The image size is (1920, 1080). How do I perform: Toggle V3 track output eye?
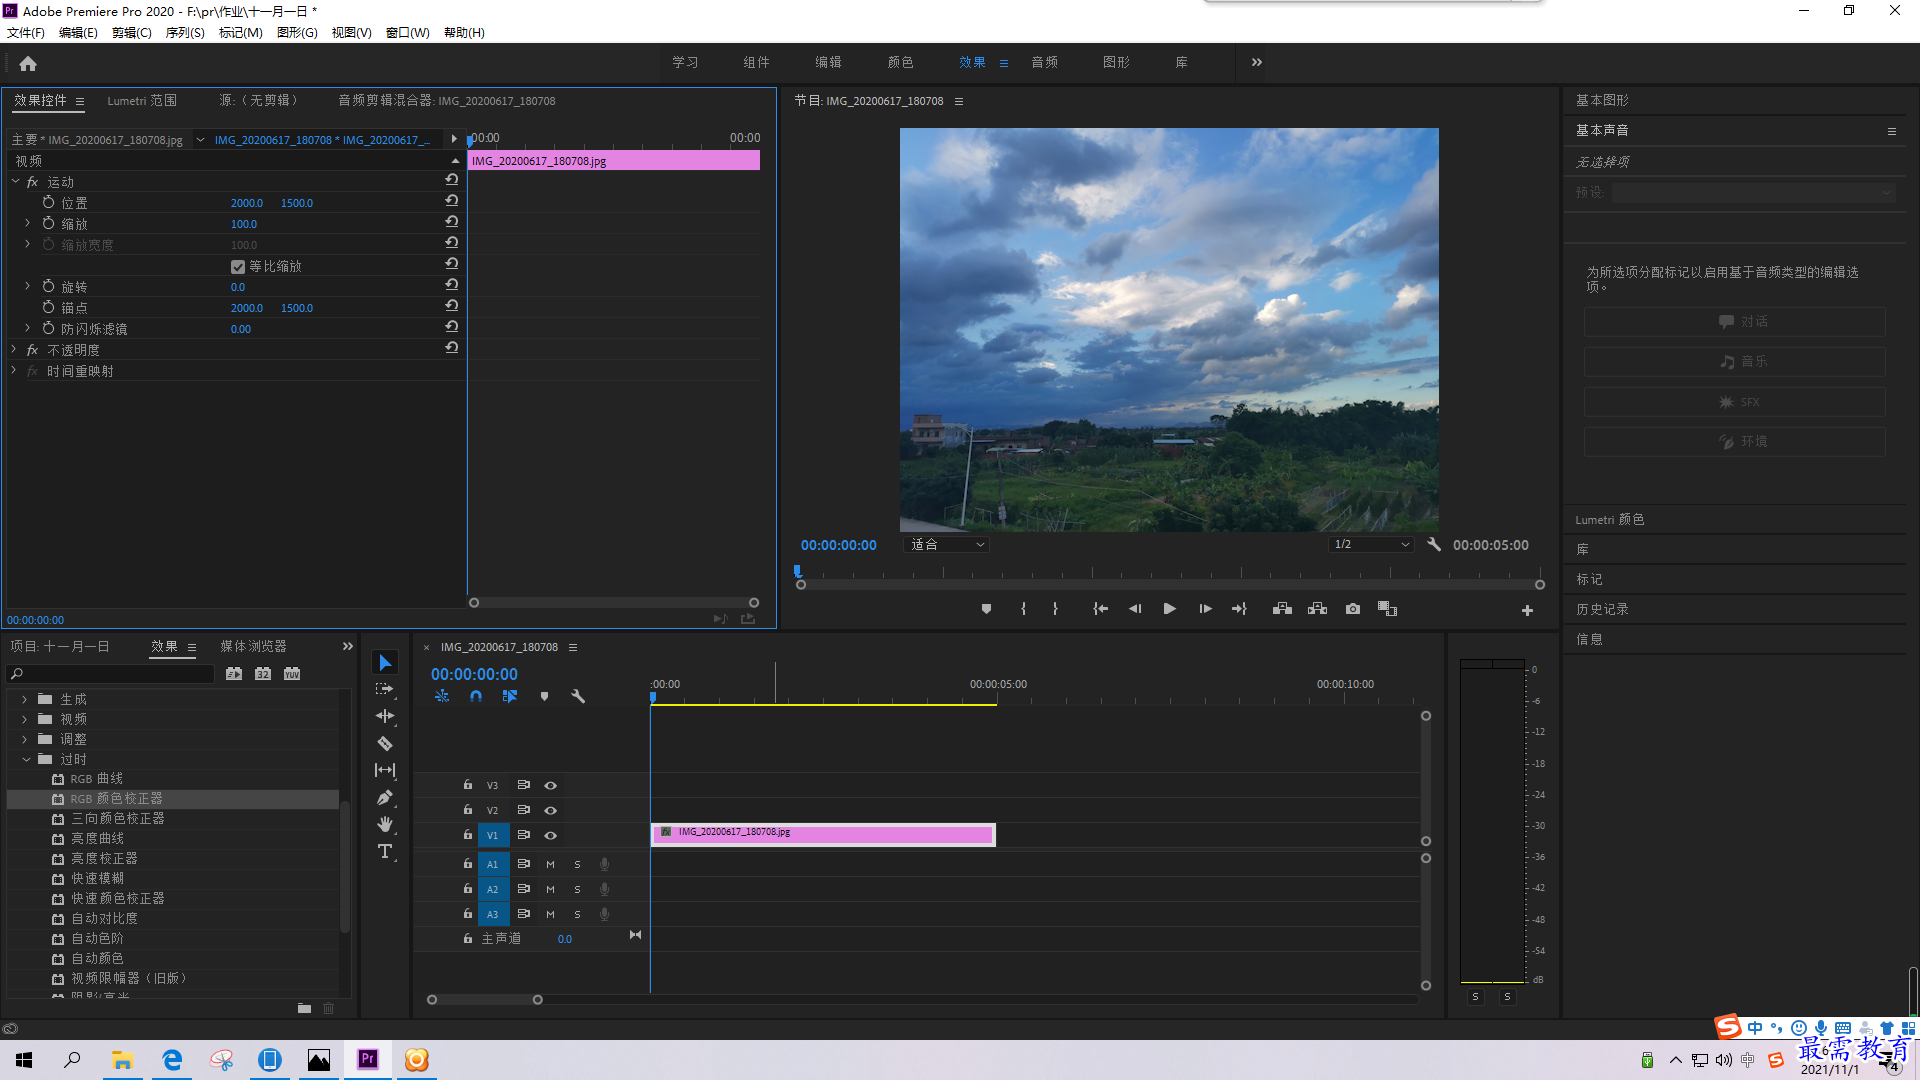click(x=550, y=786)
